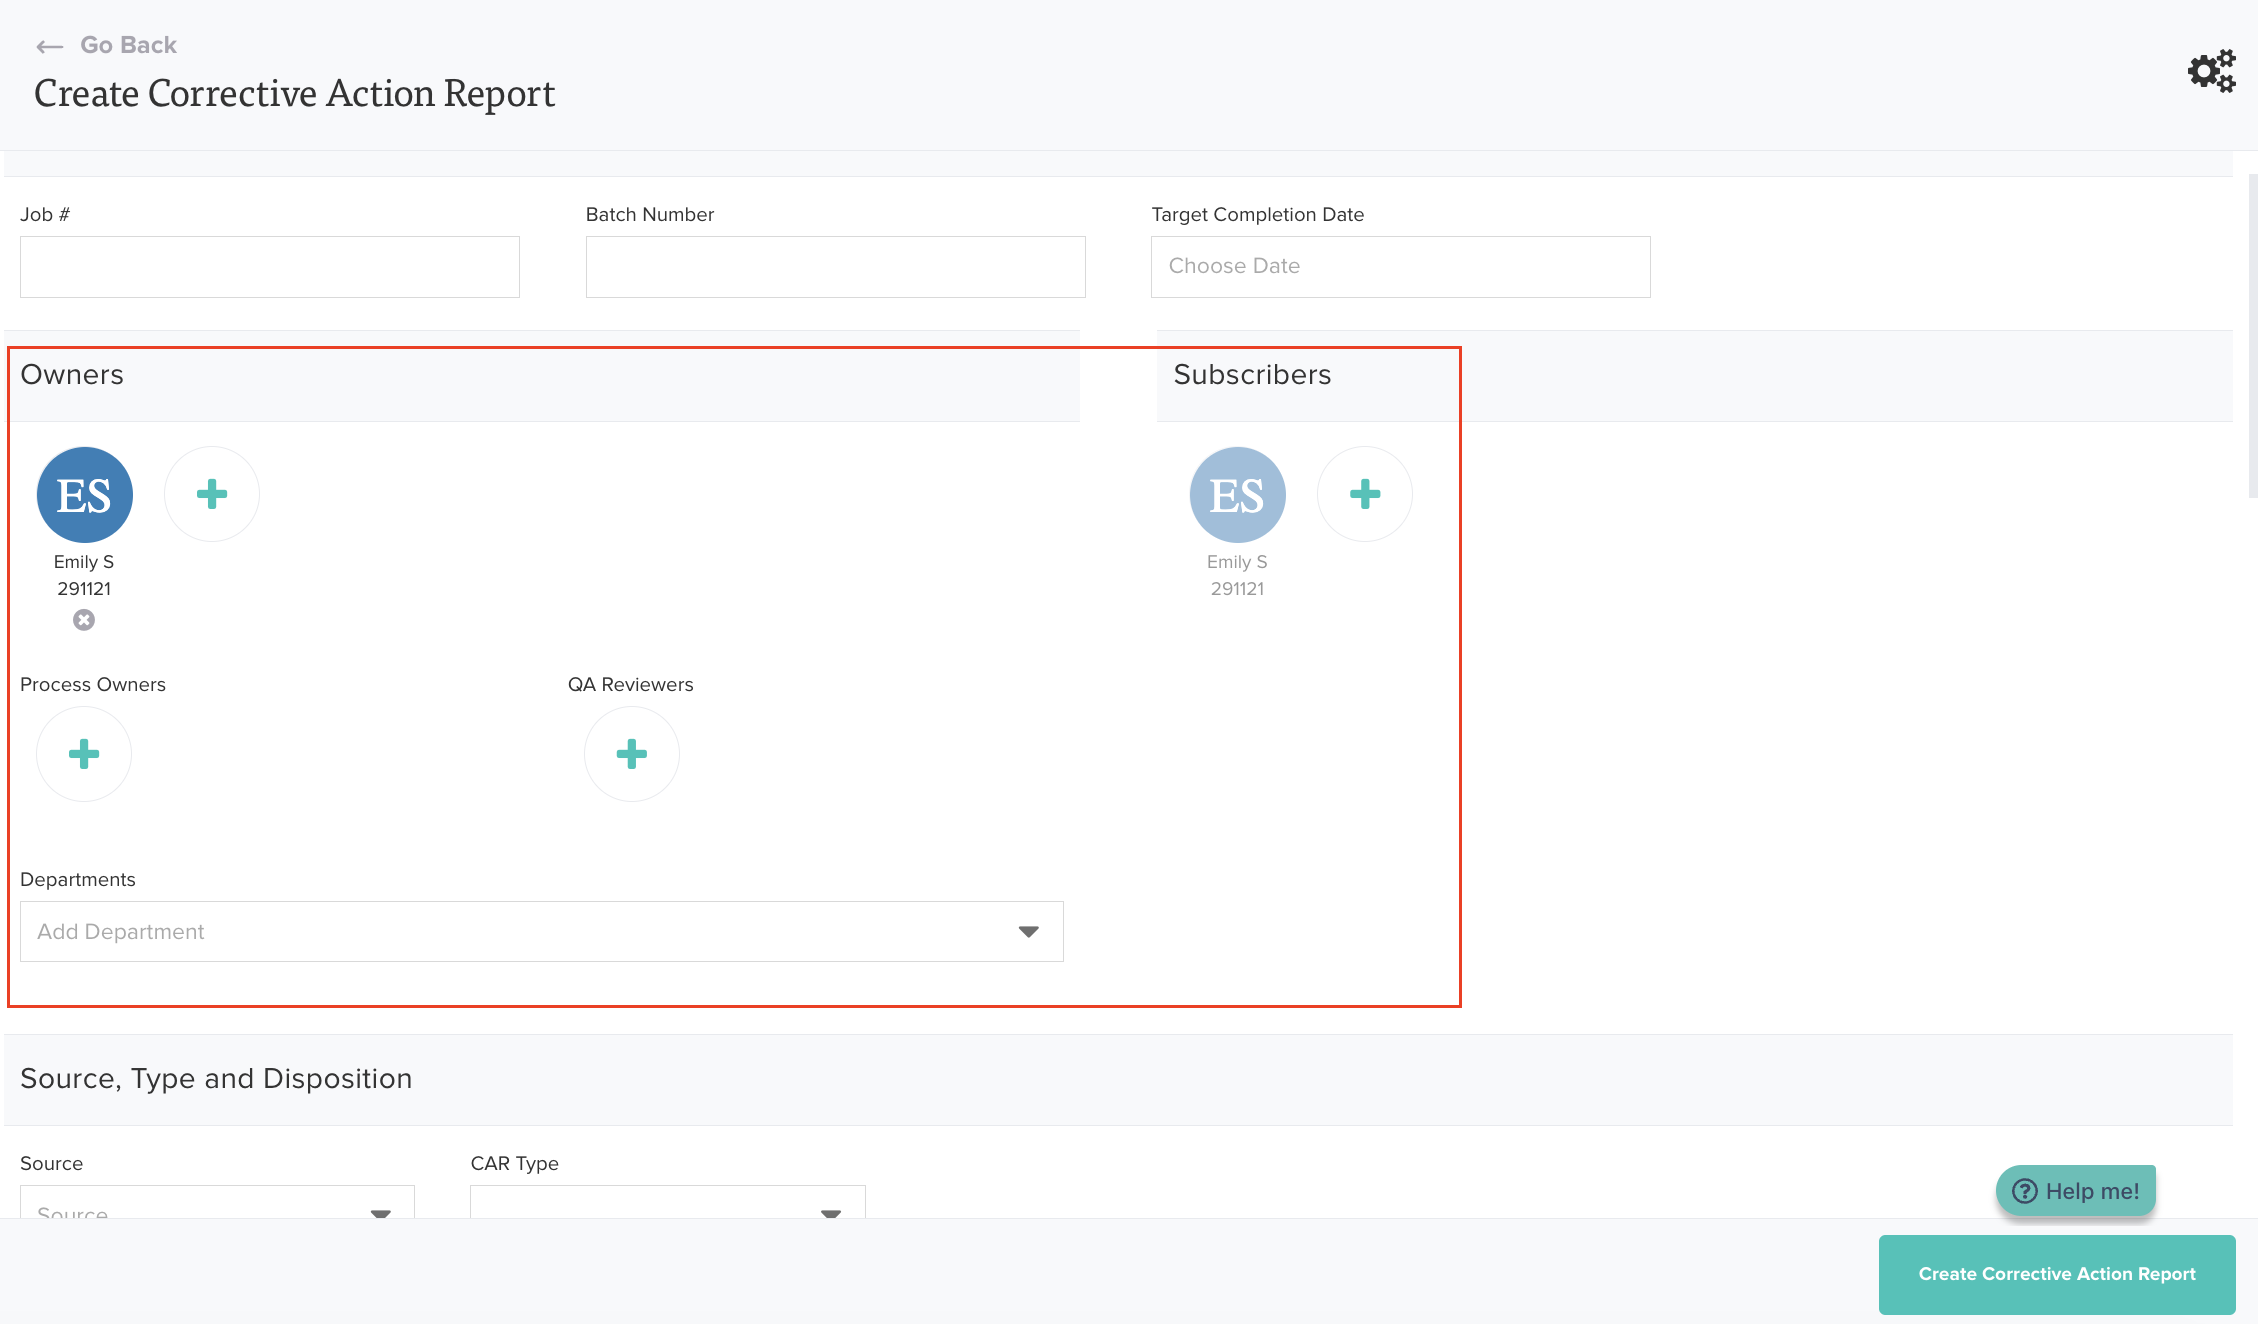Click the Go Back arrow icon
Image resolution: width=2258 pixels, height=1324 pixels.
point(49,46)
